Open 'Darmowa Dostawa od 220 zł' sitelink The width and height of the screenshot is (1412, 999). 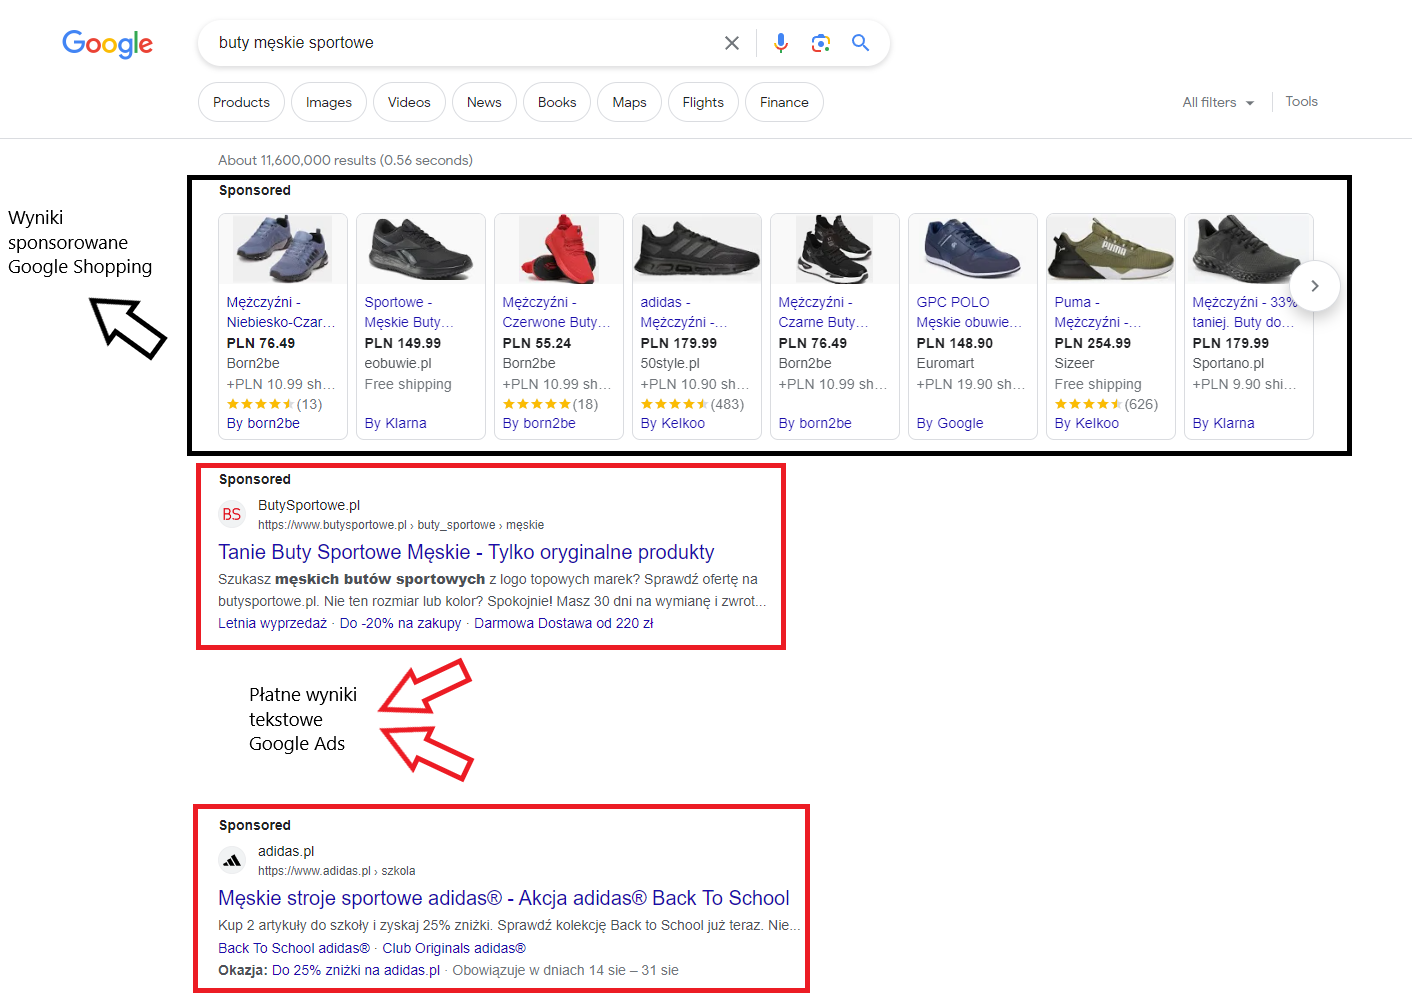563,623
